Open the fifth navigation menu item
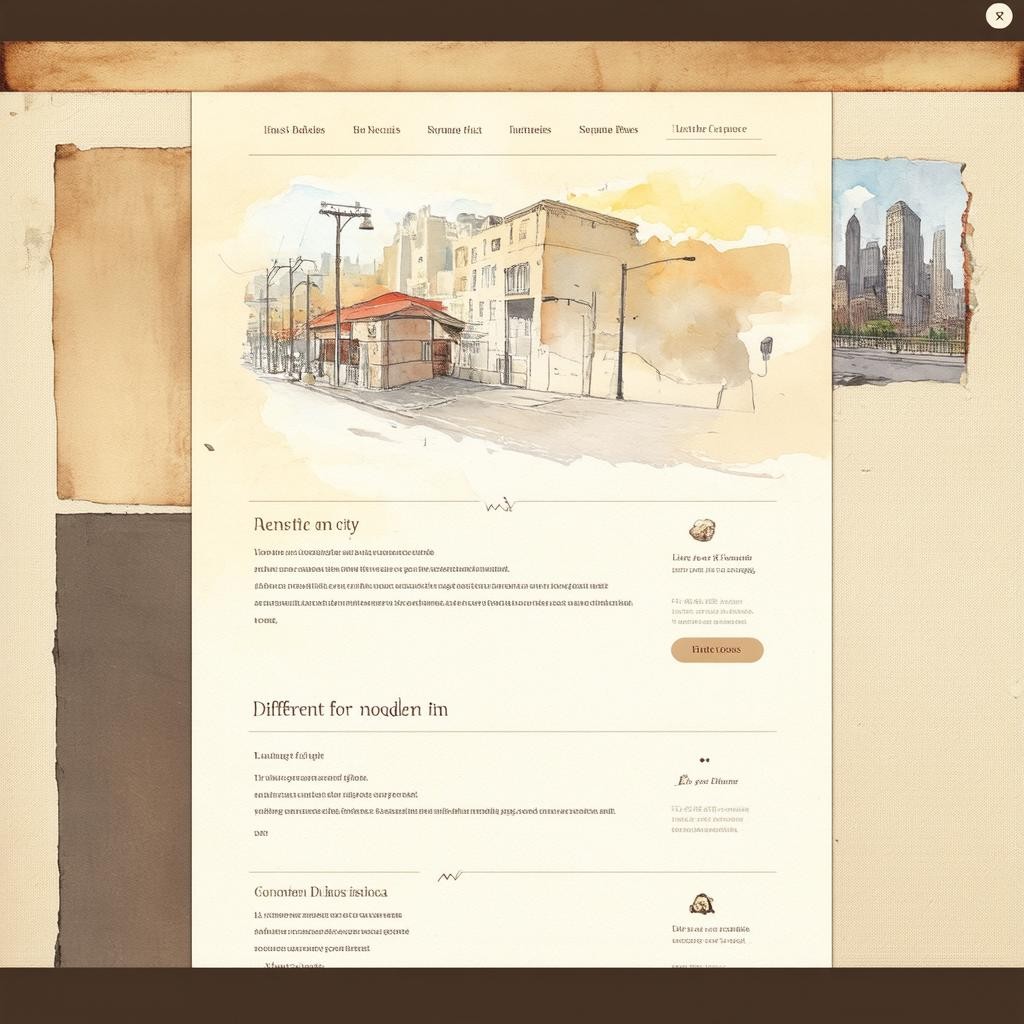Screen dimensions: 1024x1024 [x=608, y=130]
